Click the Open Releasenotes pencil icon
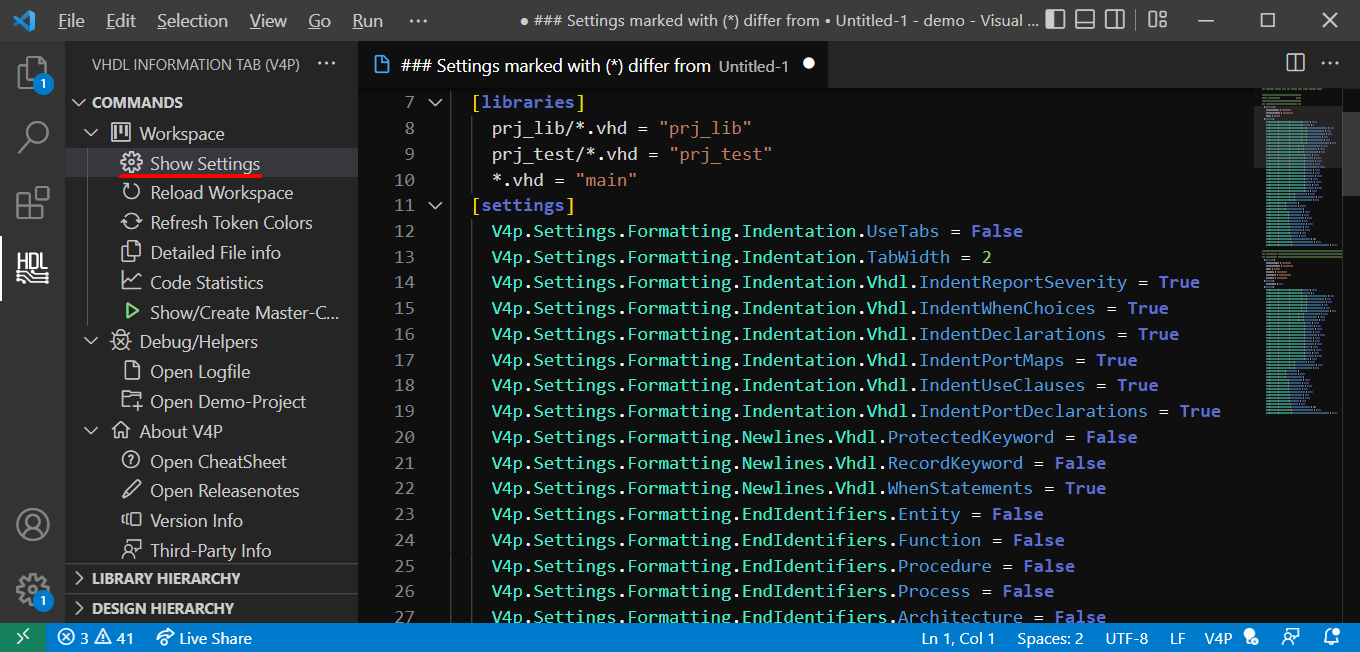The height and width of the screenshot is (652, 1360). point(131,490)
